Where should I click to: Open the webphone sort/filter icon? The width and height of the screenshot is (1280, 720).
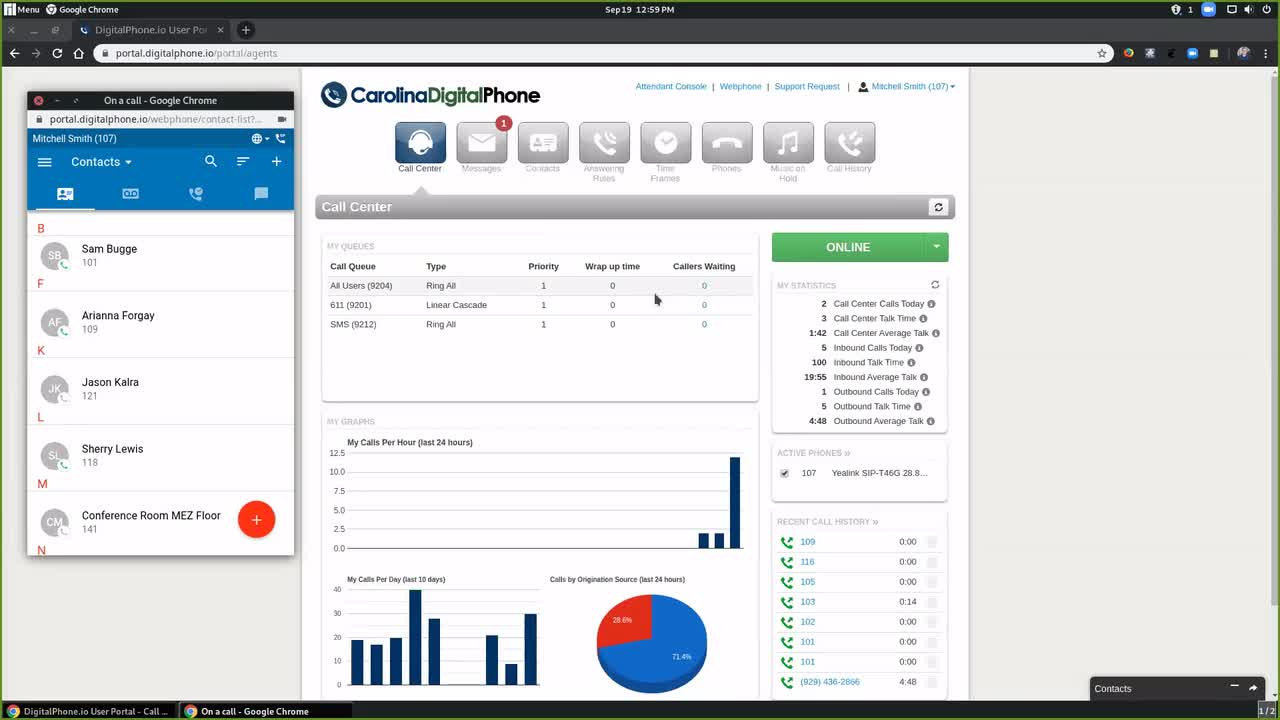pyautogui.click(x=243, y=161)
